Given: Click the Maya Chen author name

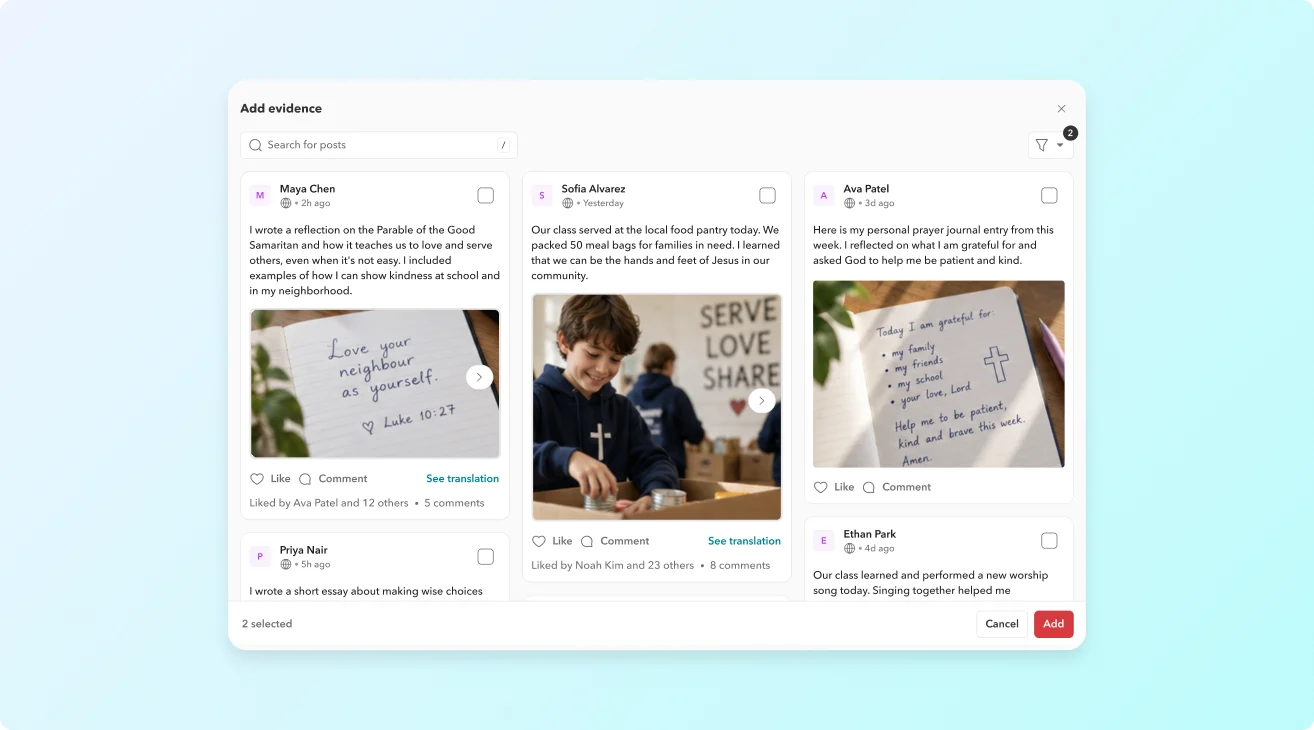Looking at the screenshot, I should 308,189.
